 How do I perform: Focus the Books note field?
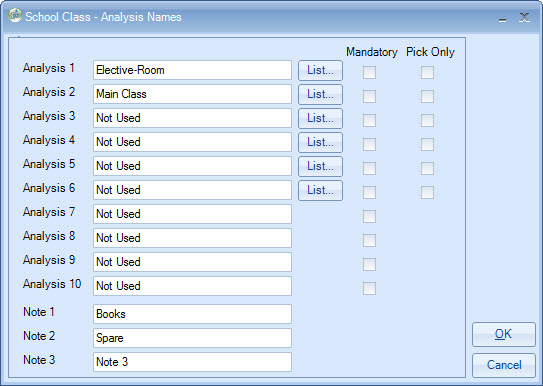point(192,314)
